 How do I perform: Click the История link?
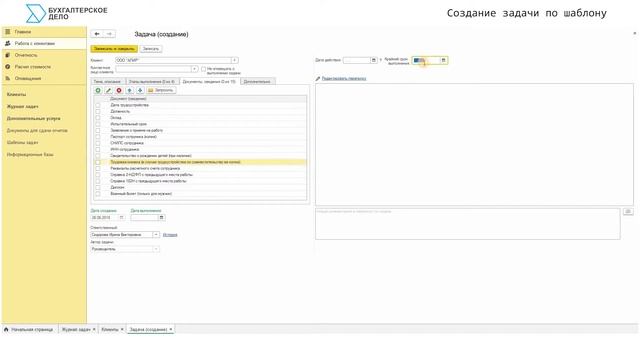(170, 235)
